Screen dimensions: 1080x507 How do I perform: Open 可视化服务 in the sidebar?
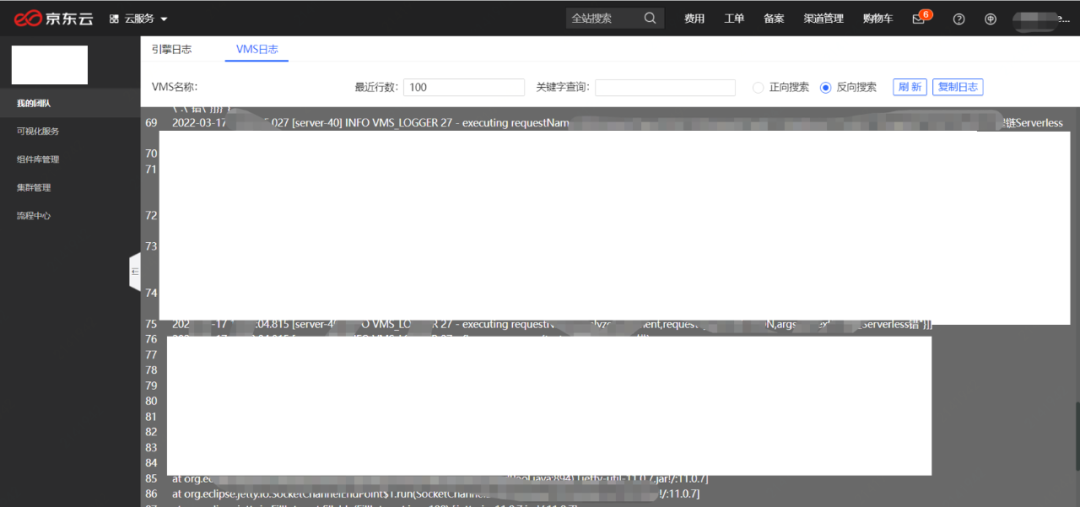click(38, 131)
